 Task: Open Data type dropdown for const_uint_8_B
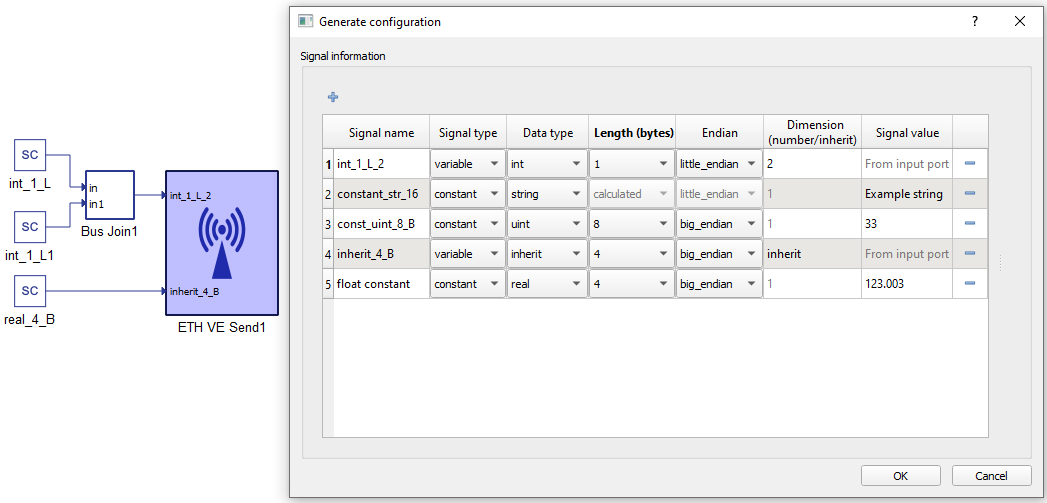click(547, 224)
